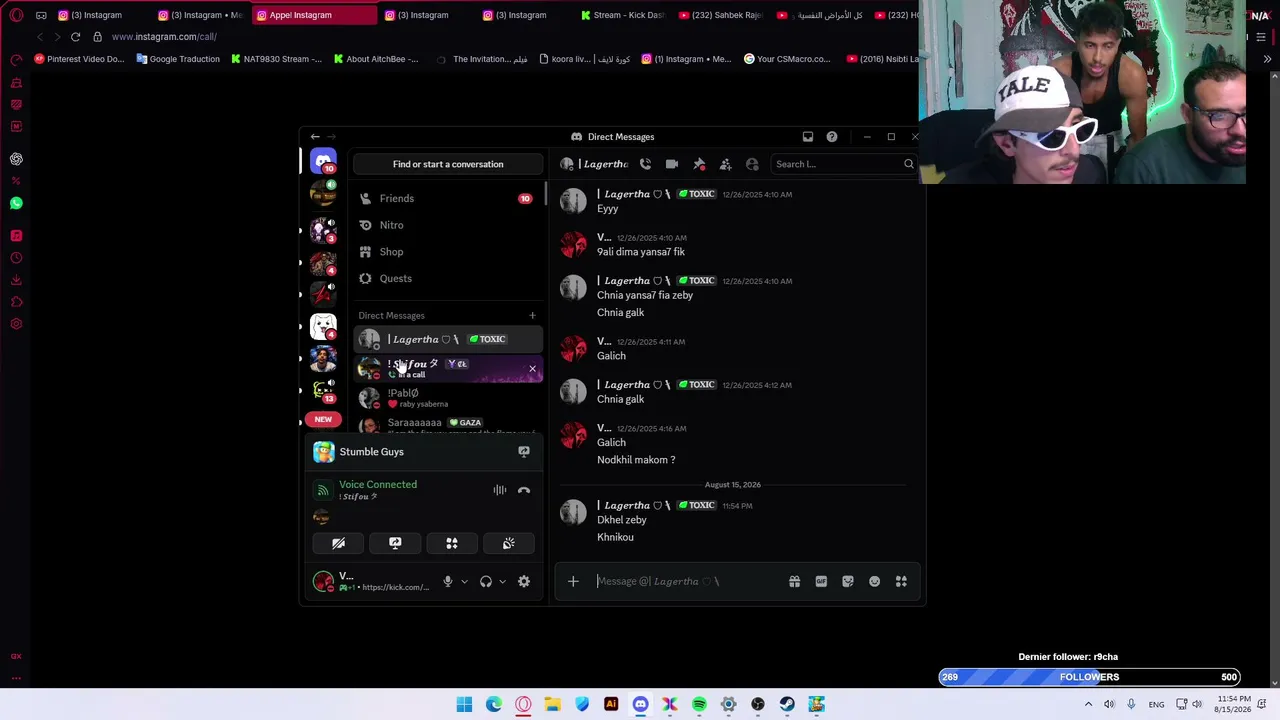Viewport: 1280px width, 720px height.
Task: Disconnect from the voice call
Action: click(524, 490)
